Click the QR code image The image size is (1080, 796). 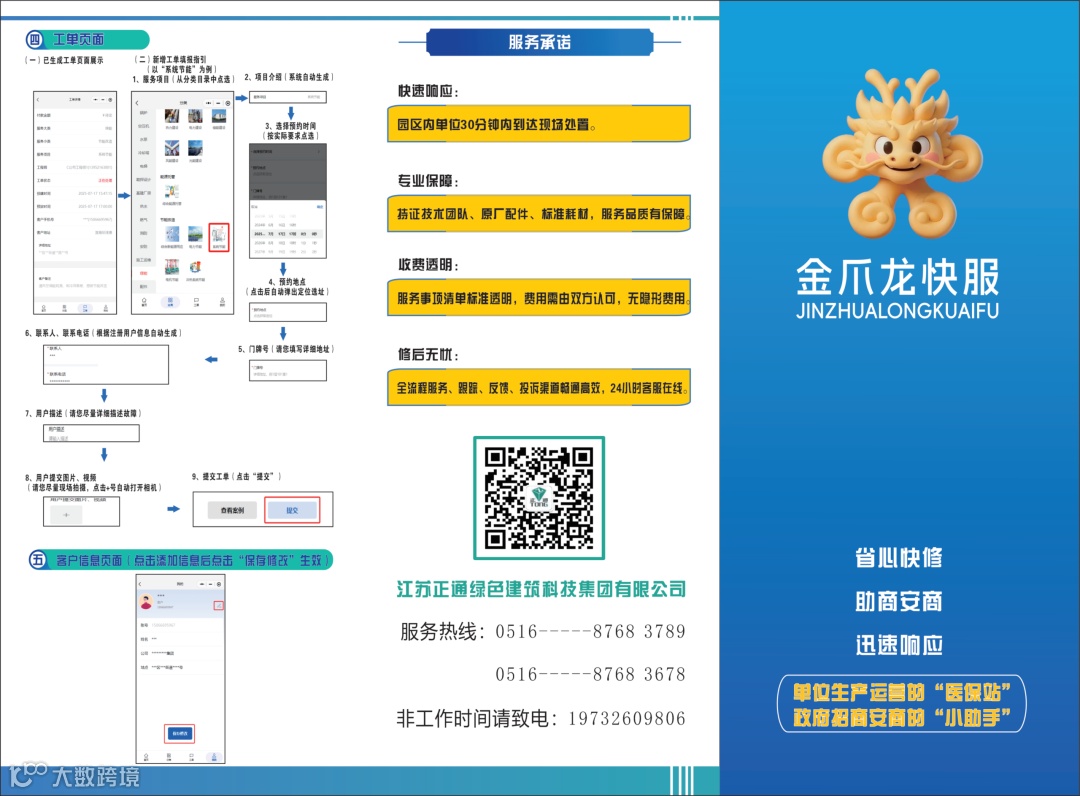(x=539, y=498)
